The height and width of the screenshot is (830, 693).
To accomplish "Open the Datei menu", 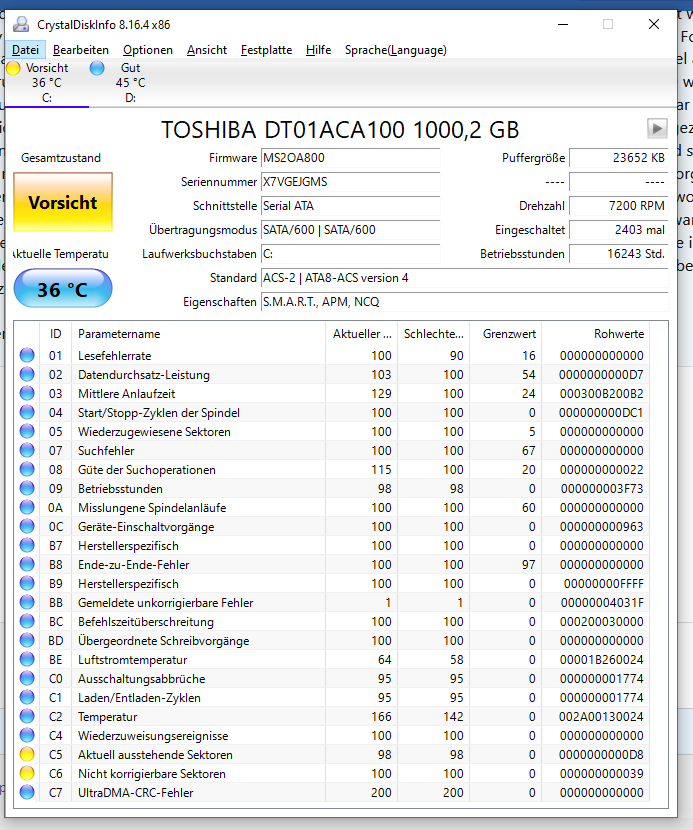I will [x=25, y=50].
